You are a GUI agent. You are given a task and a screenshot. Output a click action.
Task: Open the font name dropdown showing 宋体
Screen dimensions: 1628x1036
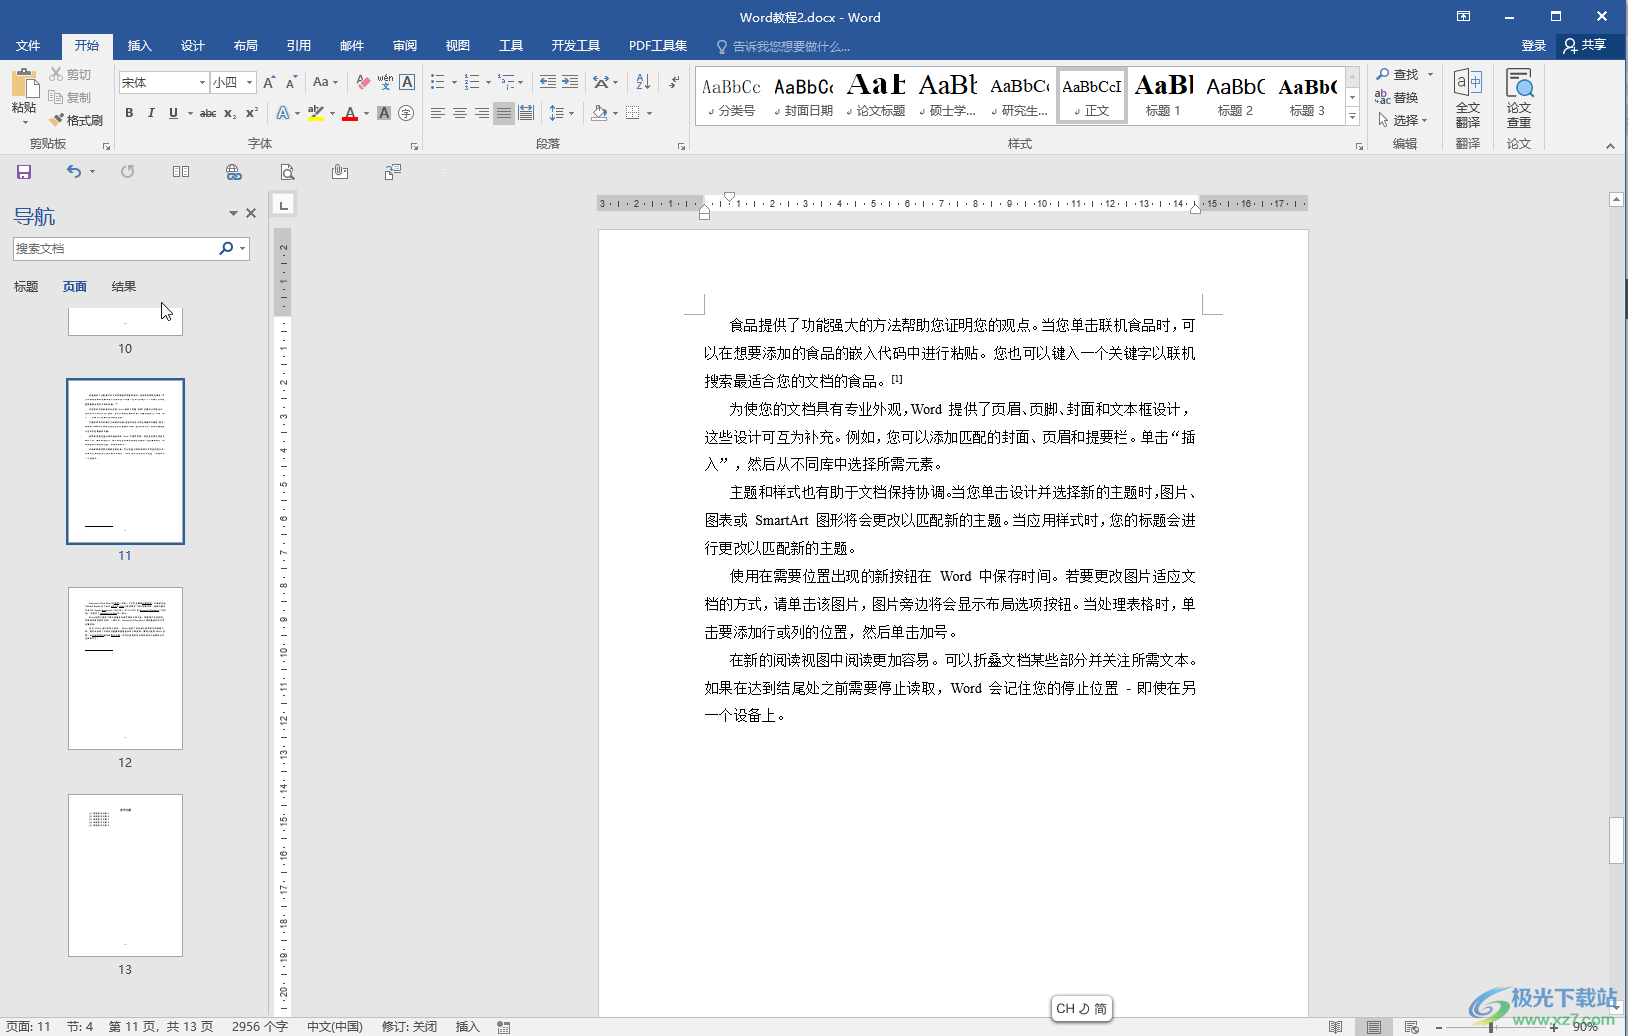coord(202,82)
